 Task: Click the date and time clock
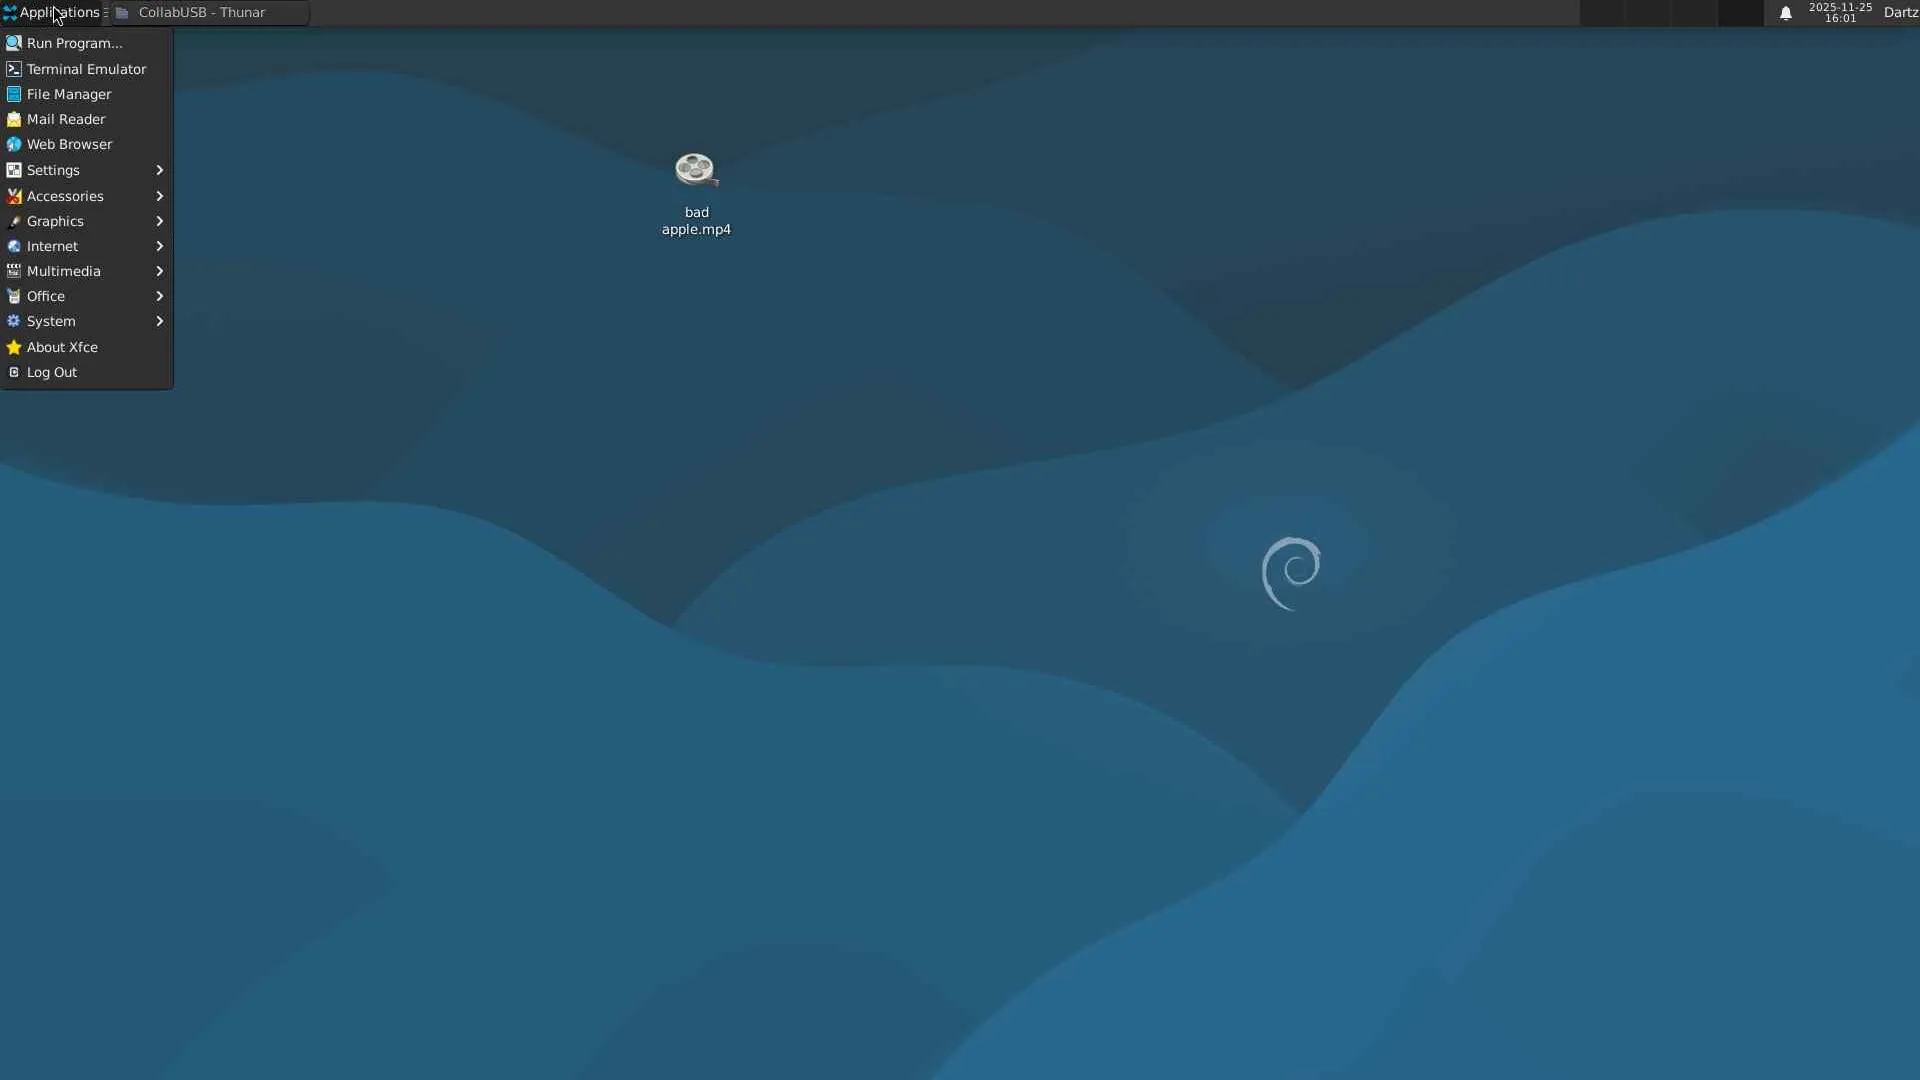point(1839,13)
